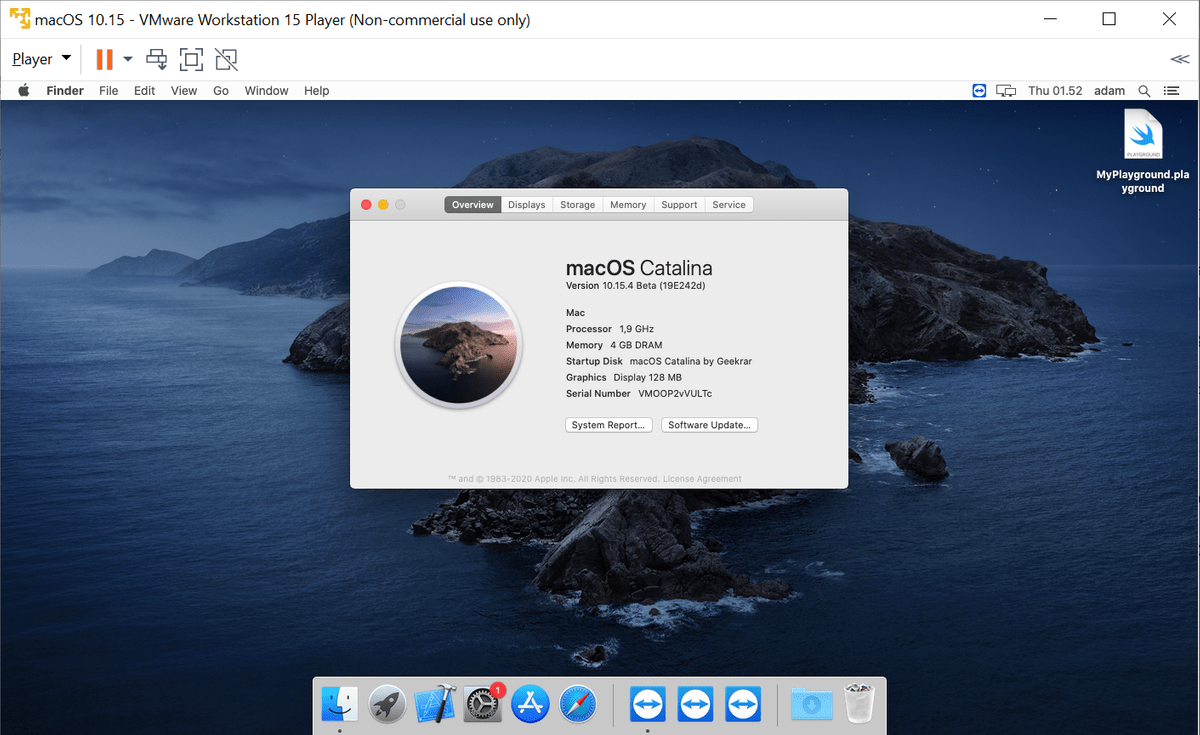
Task: Open Launchpad in the Dock
Action: 387,704
